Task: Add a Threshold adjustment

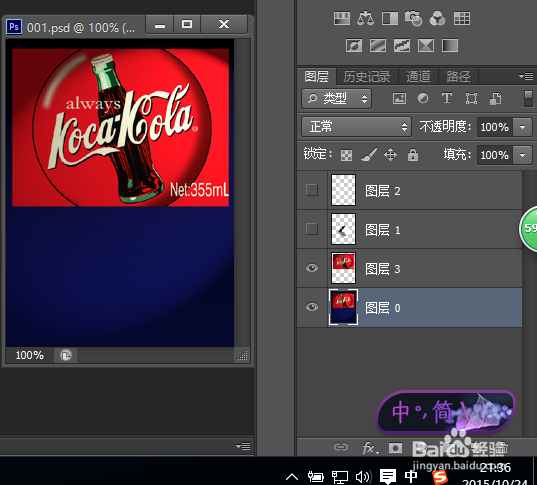Action: [x=402, y=45]
